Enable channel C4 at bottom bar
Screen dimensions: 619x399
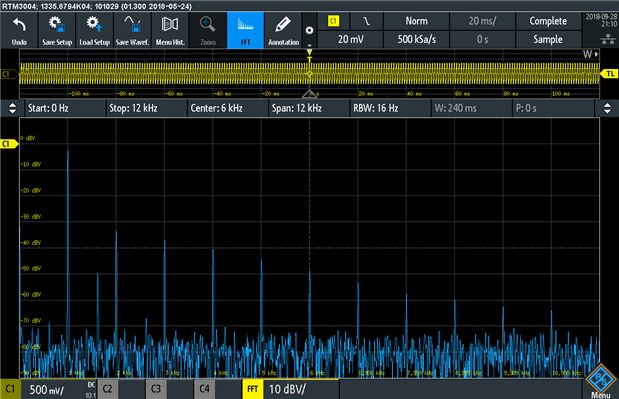(204, 389)
